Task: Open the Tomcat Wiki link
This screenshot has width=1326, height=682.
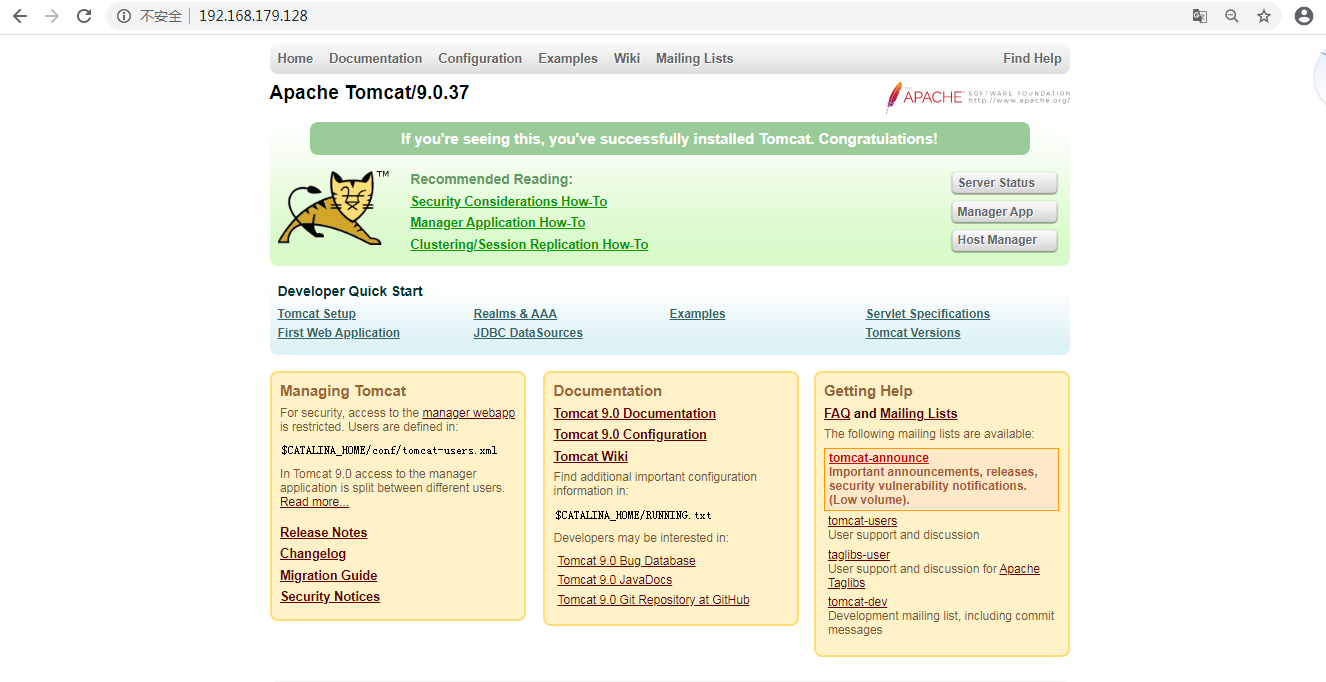Action: (591, 457)
